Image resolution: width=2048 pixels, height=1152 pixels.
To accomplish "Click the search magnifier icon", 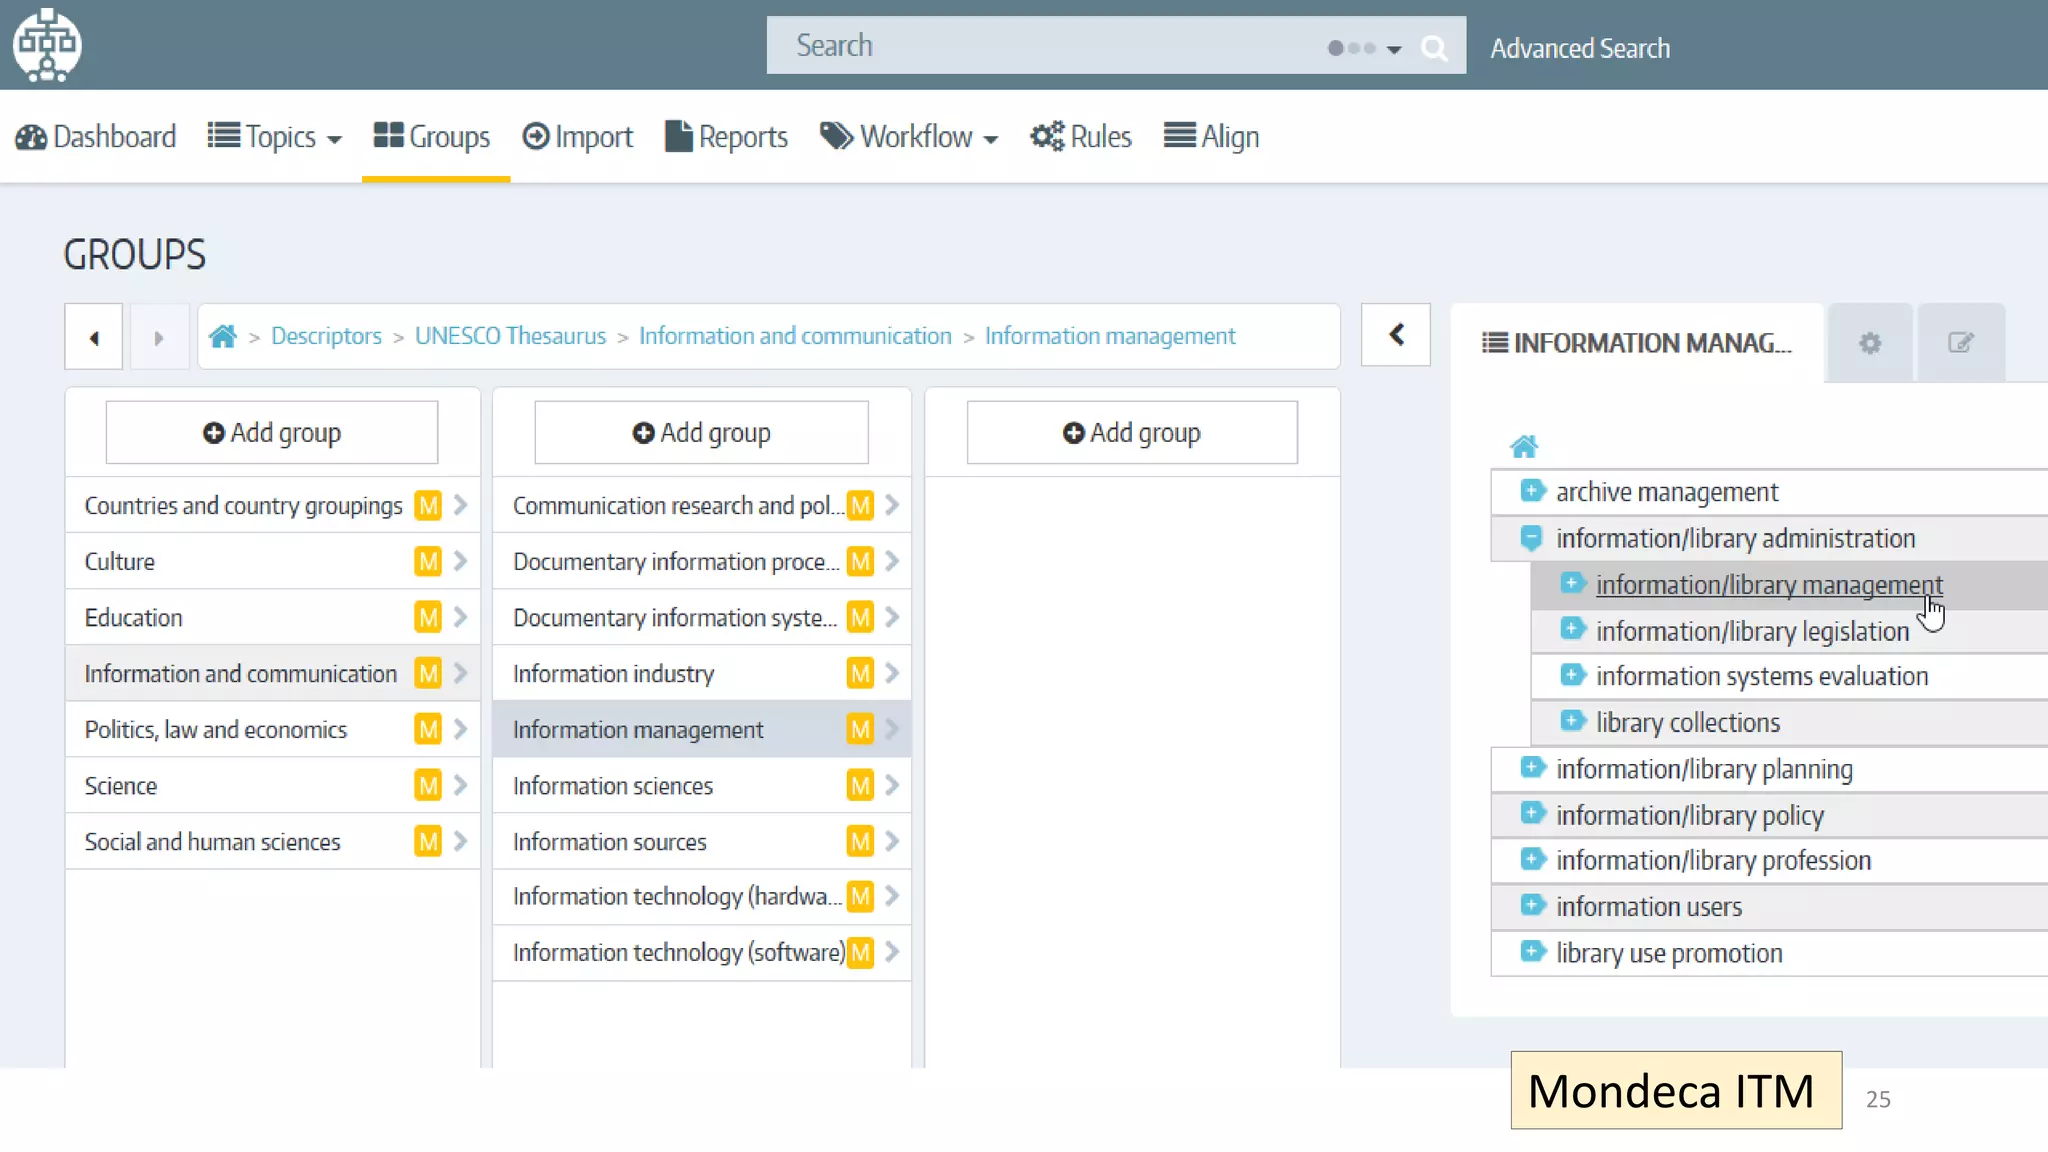I will pyautogui.click(x=1433, y=47).
